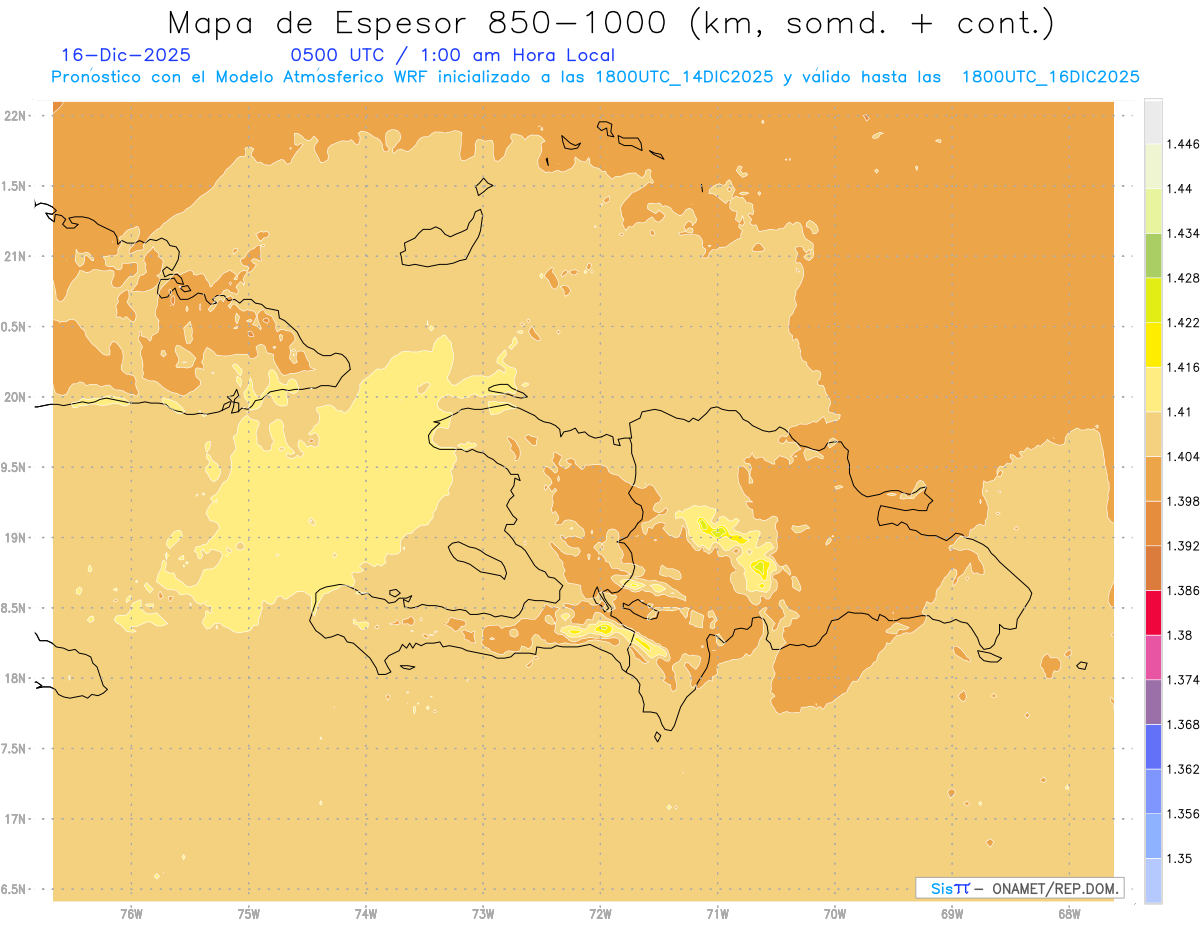
Task: Pick the yellow-green swatch between 1.422 and 1.428
Action: [1153, 300]
